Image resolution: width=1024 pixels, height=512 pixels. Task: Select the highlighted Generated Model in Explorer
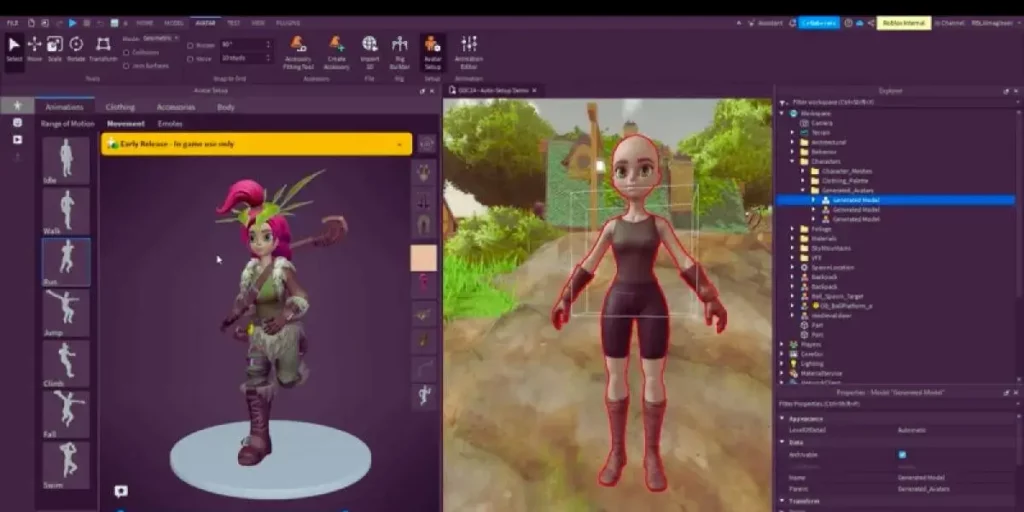click(x=895, y=200)
